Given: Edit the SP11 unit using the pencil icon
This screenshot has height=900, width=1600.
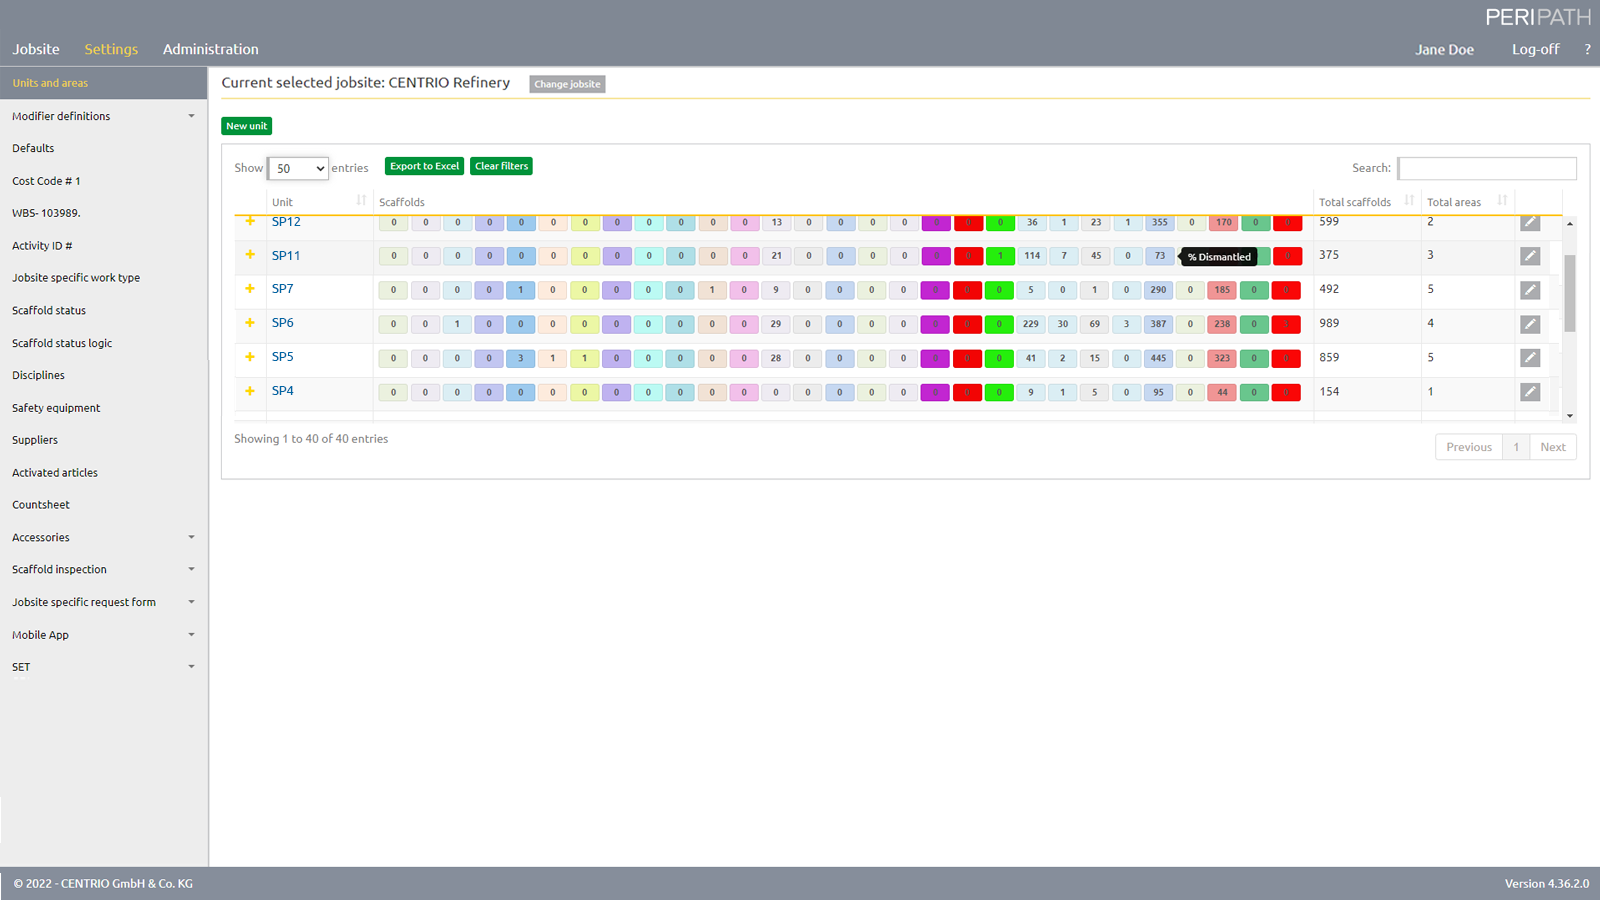Looking at the screenshot, I should click(1530, 256).
